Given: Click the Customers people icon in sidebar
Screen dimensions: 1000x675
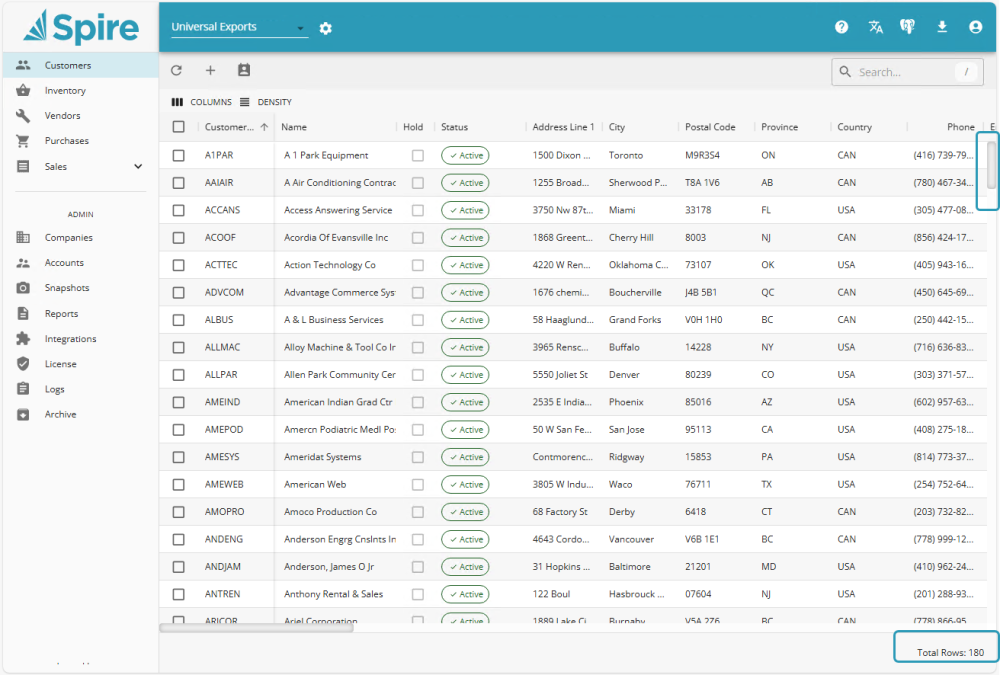Looking at the screenshot, I should point(23,65).
